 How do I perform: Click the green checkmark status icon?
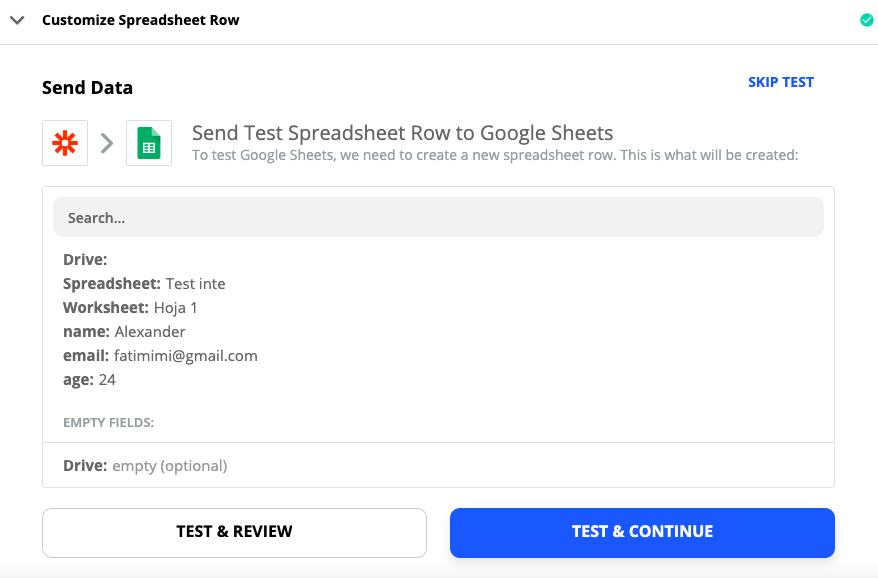866,20
